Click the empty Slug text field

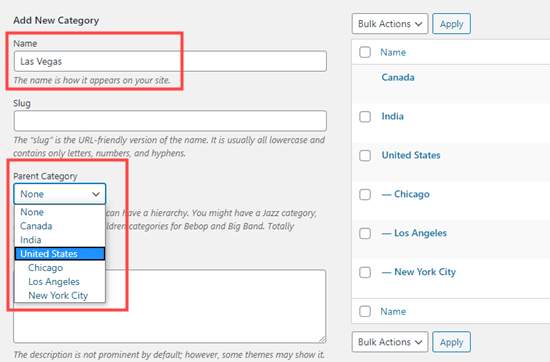pos(170,121)
